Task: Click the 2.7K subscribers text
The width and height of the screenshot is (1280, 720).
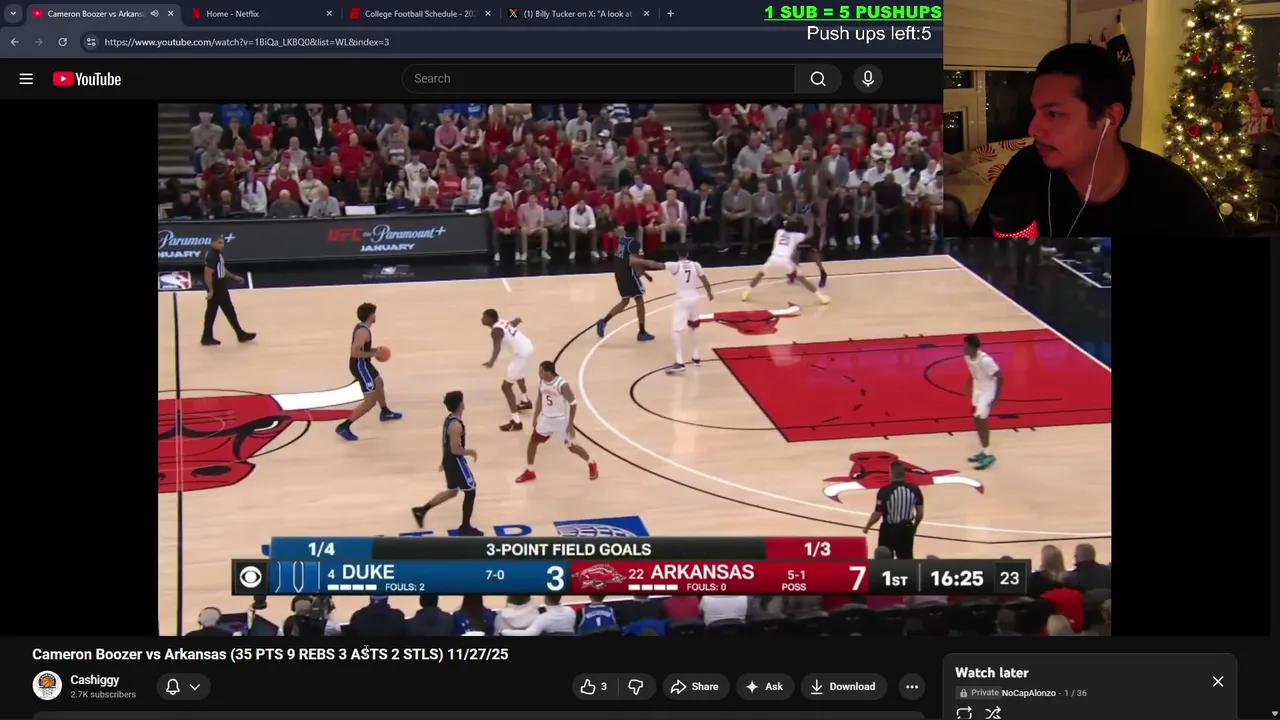Action: point(103,695)
